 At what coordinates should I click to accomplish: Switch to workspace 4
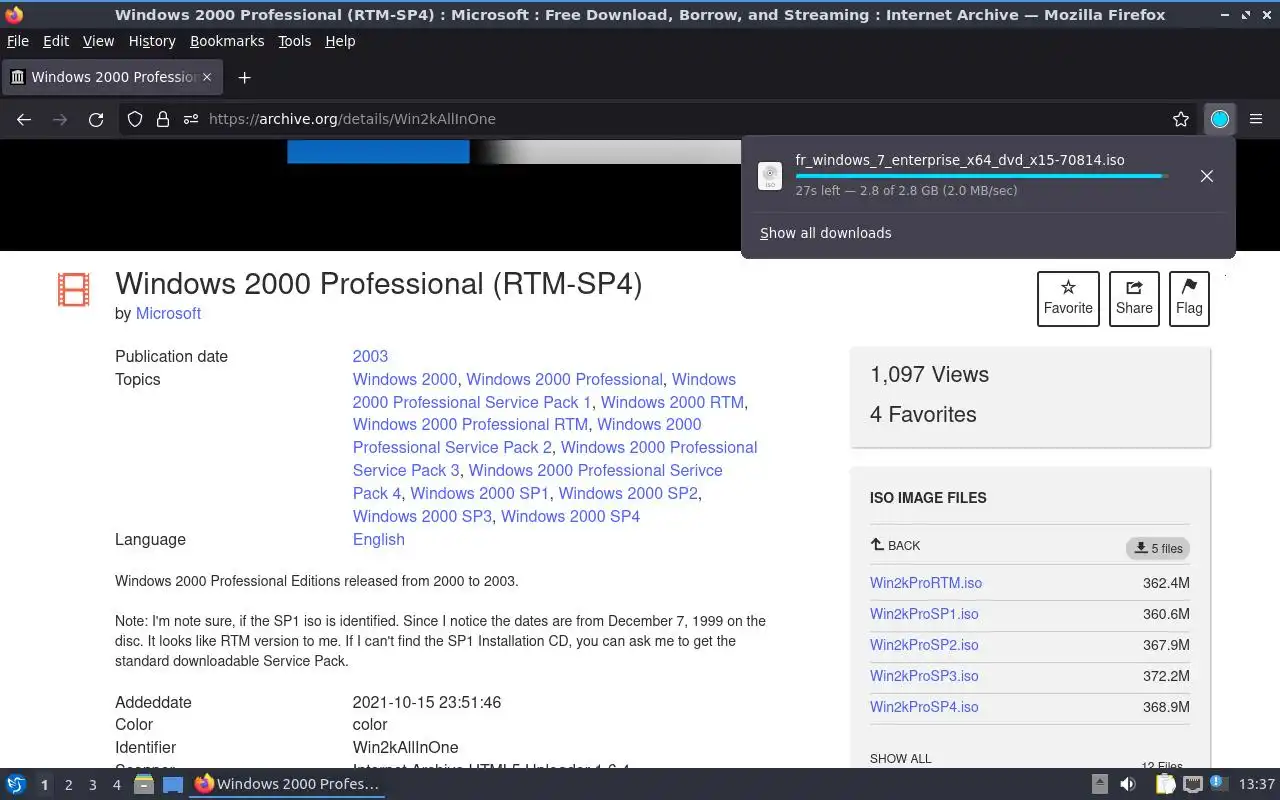(x=116, y=785)
